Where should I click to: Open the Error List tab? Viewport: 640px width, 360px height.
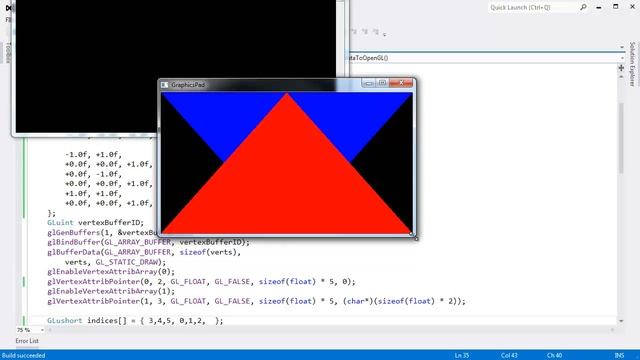pyautogui.click(x=27, y=341)
